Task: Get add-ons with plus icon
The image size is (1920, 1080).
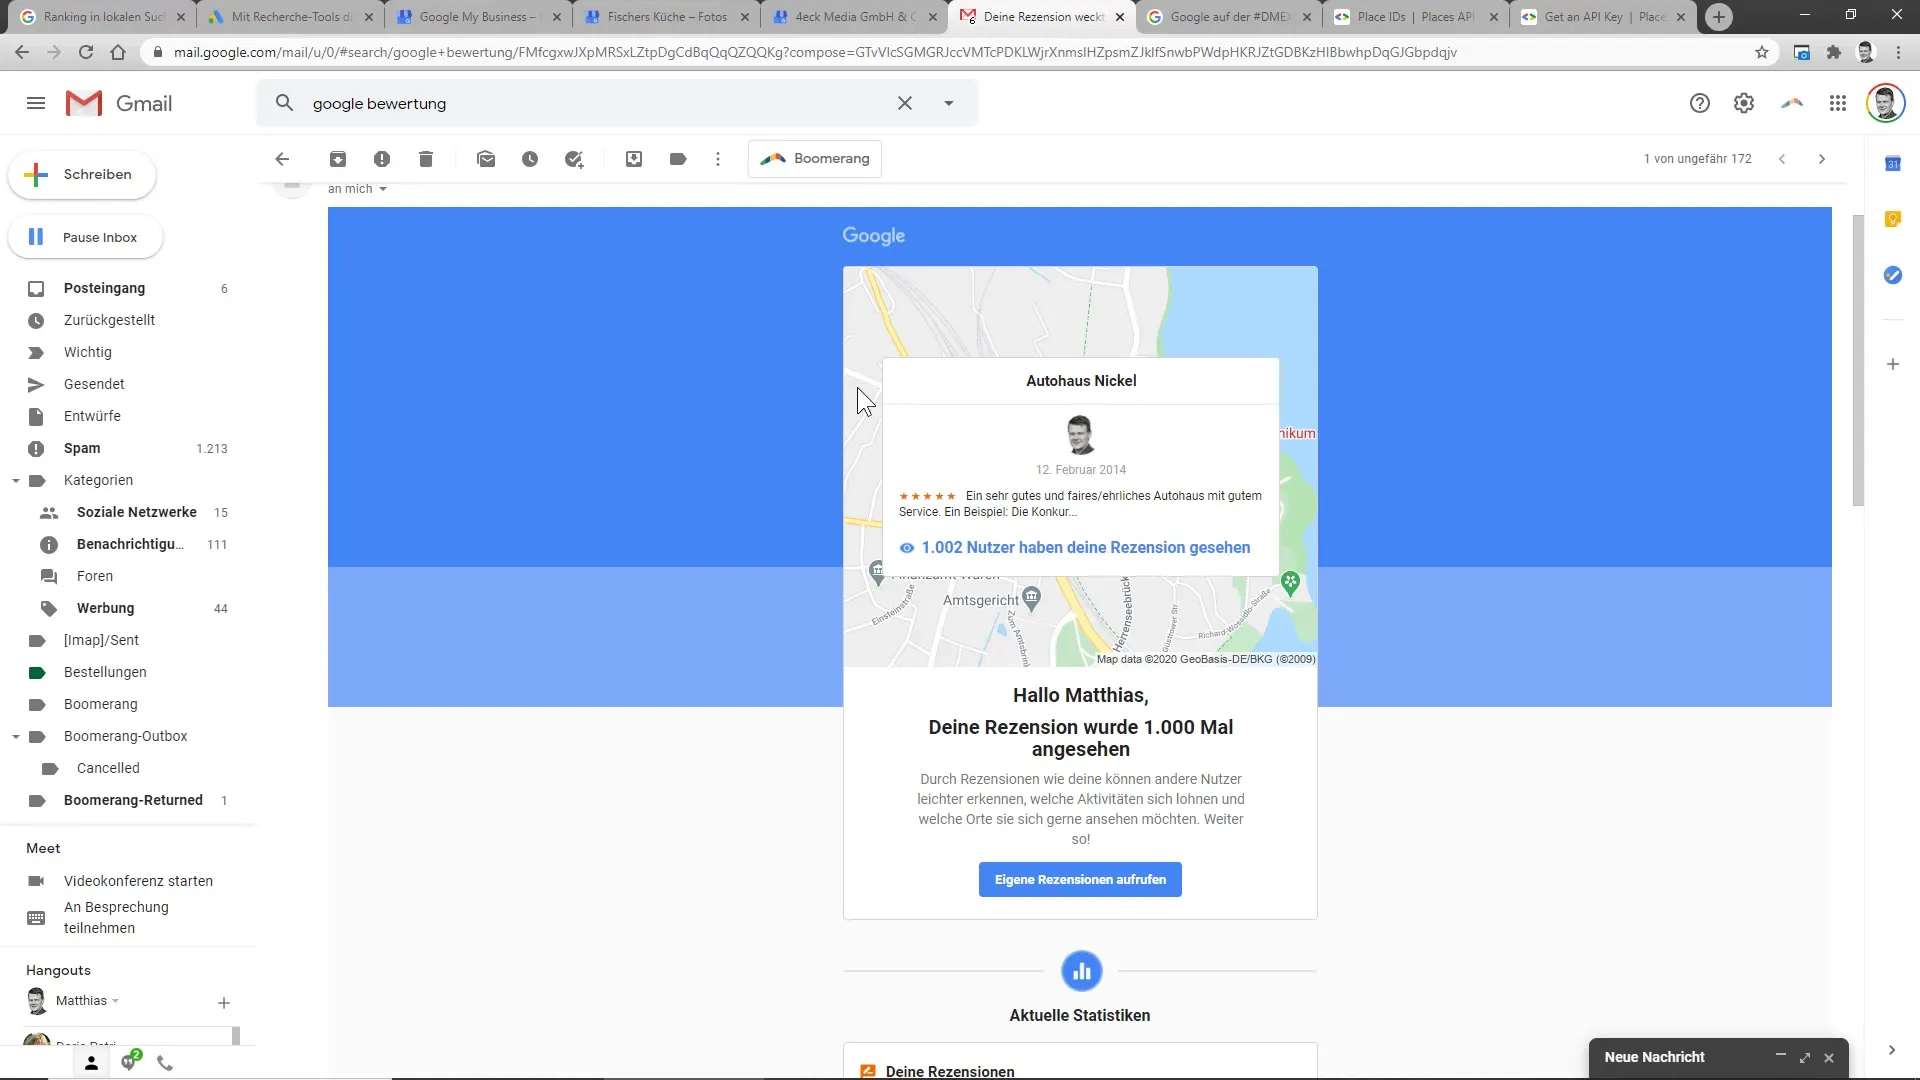Action: point(1893,364)
